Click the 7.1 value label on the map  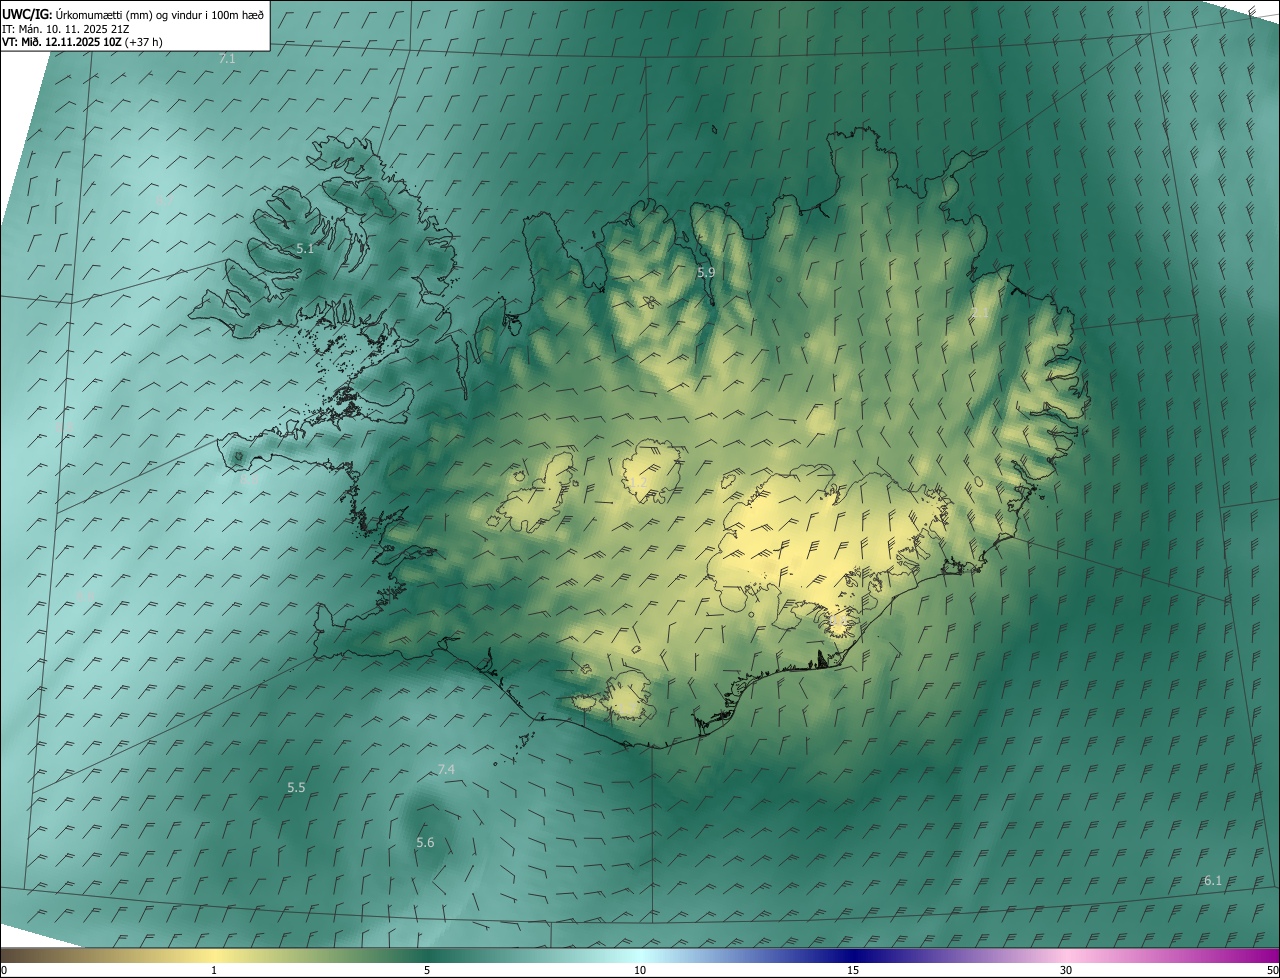click(x=227, y=59)
